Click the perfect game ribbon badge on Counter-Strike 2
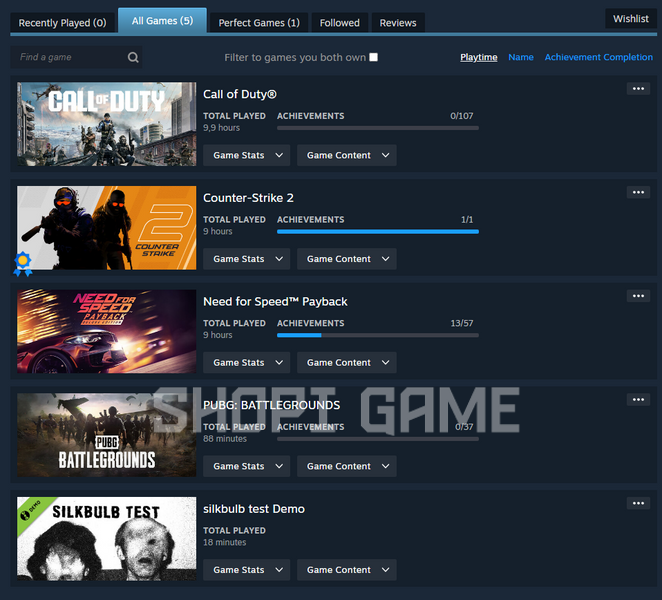Viewport: 662px width, 600px height. pyautogui.click(x=23, y=264)
